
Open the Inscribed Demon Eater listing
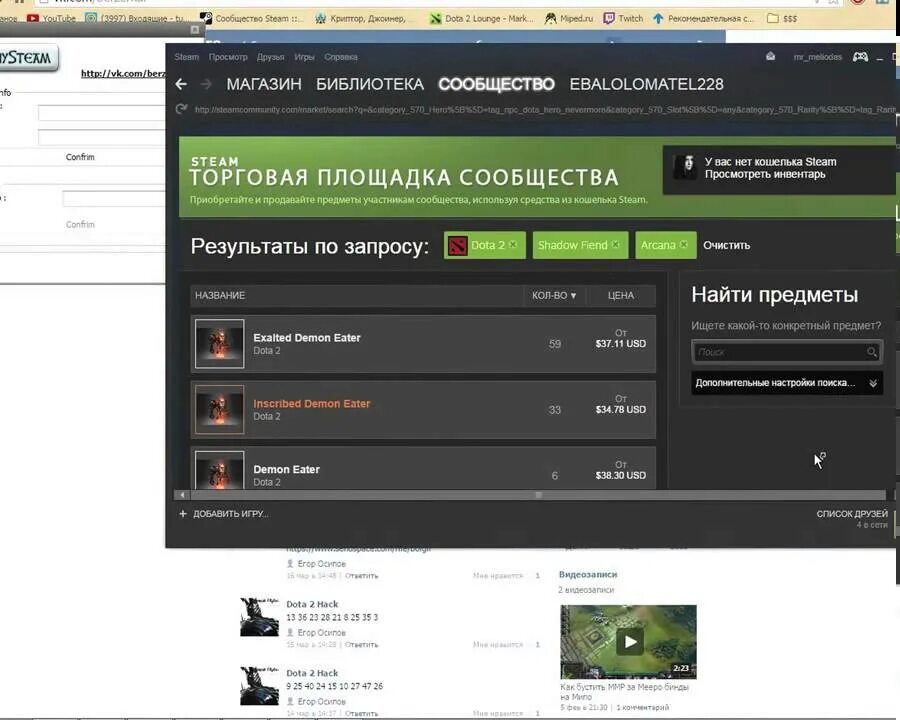point(423,409)
